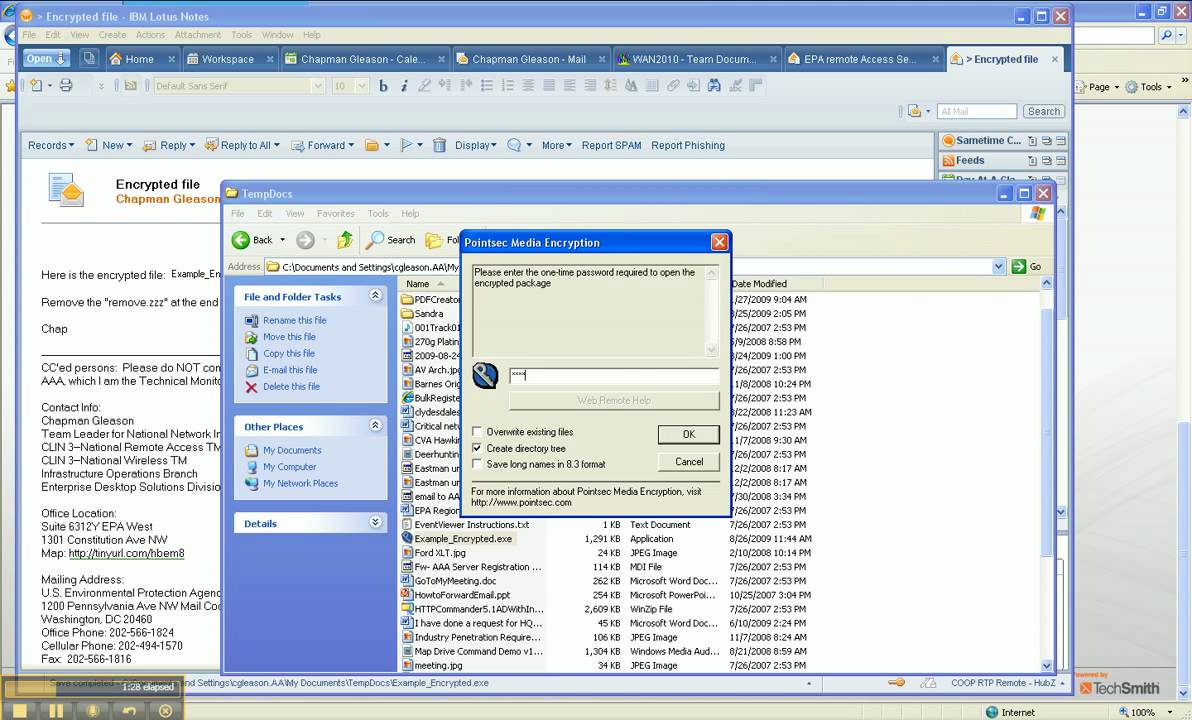Expand the Reply dropdown

point(169,145)
